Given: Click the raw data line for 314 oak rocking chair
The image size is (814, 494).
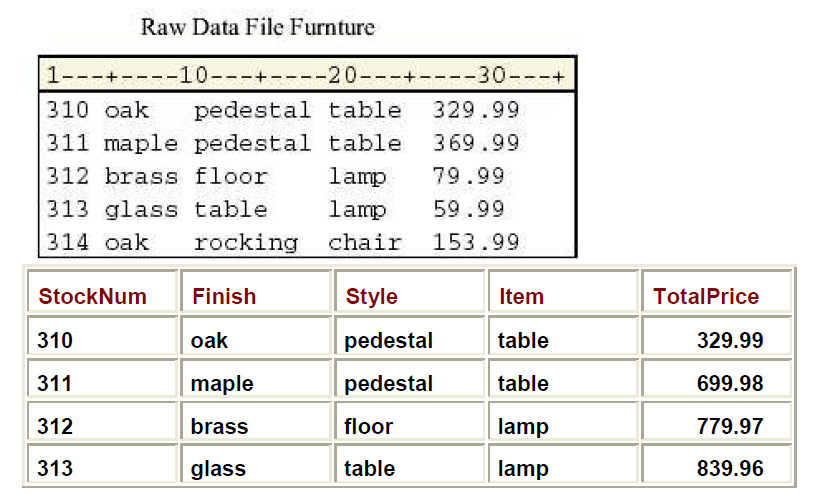Looking at the screenshot, I should point(283,243).
